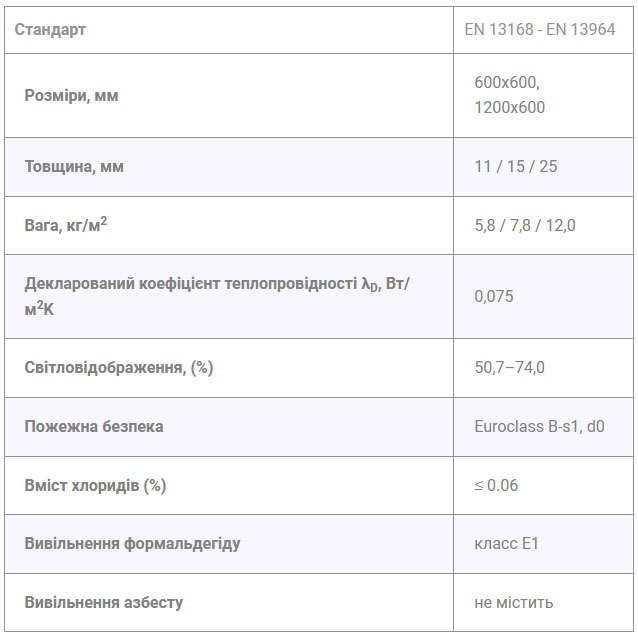Click the 'Товщина, мм' label

coord(74,166)
